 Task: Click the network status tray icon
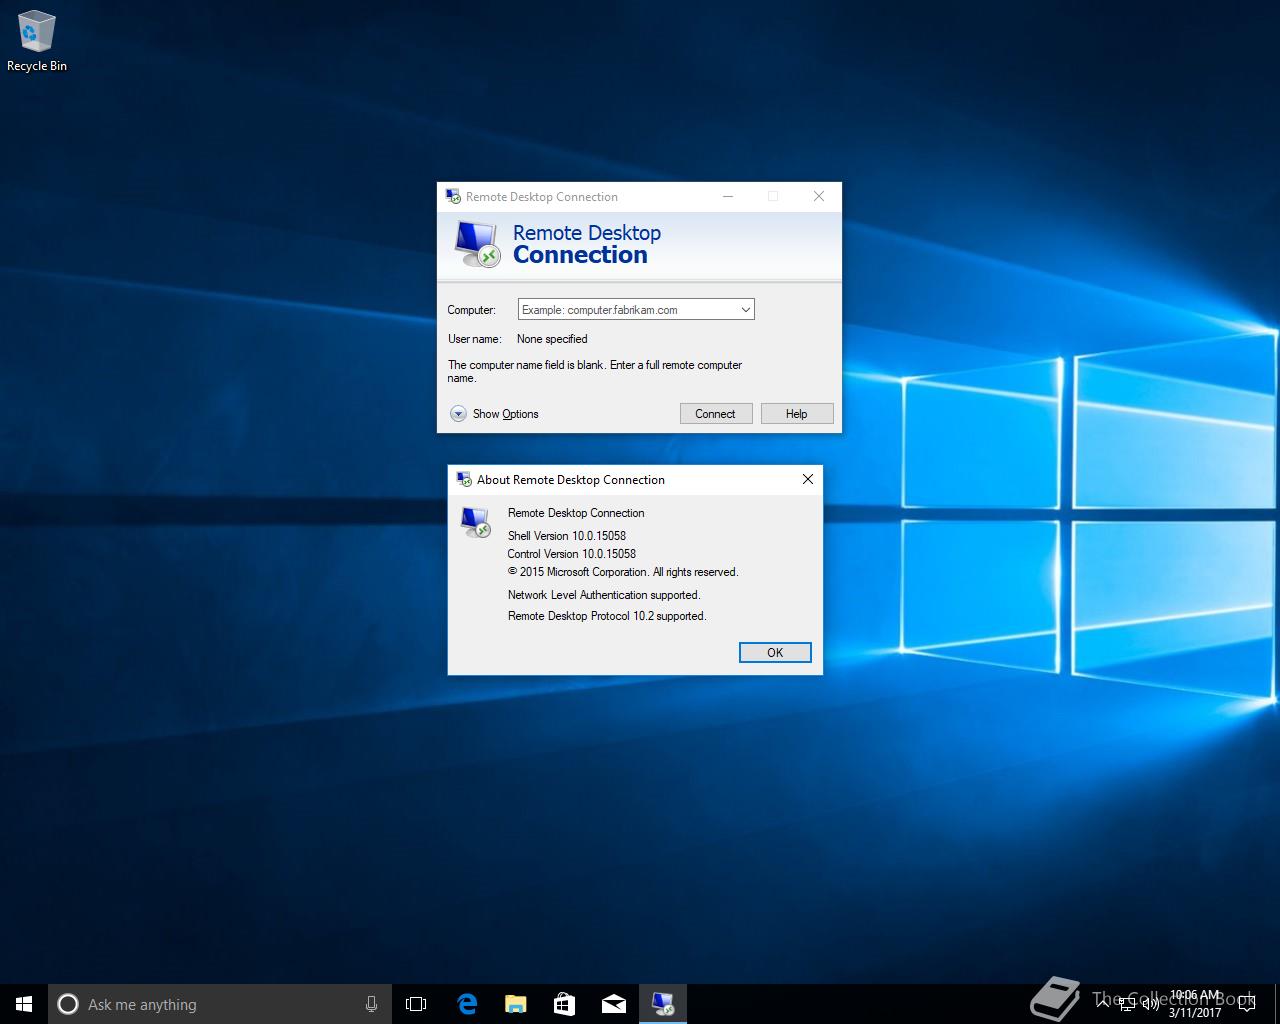(1127, 1004)
